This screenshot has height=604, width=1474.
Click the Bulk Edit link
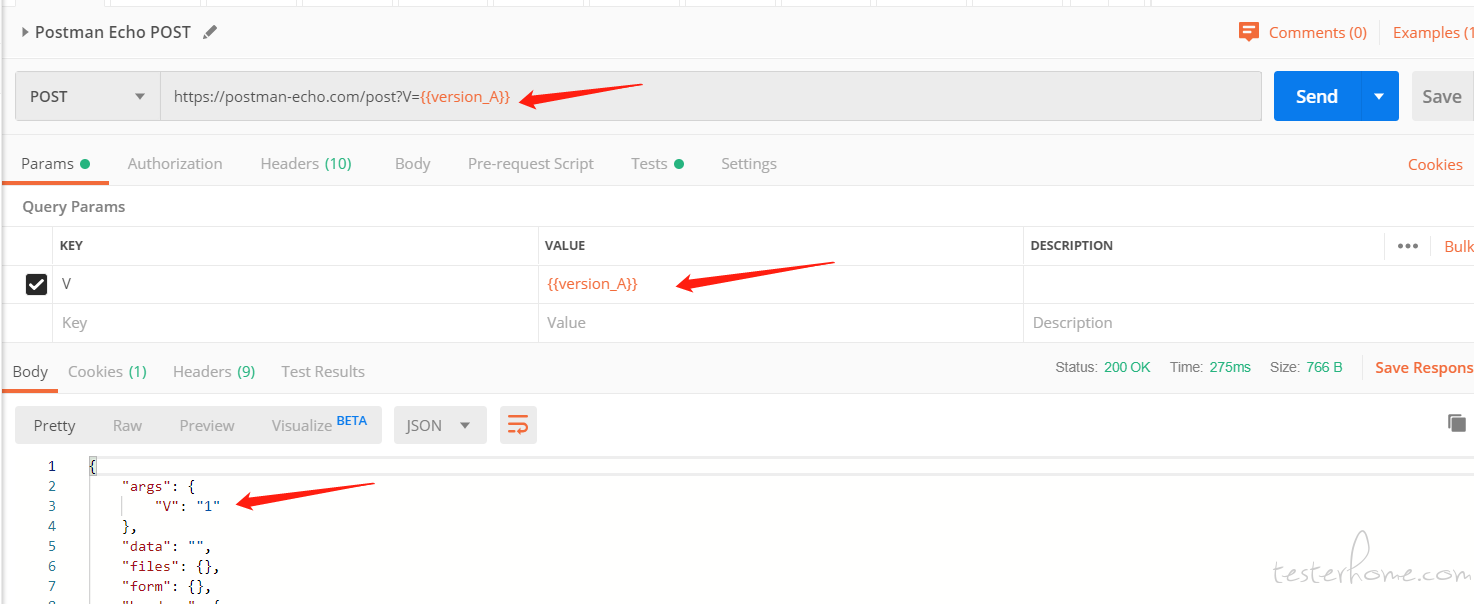pyautogui.click(x=1459, y=246)
